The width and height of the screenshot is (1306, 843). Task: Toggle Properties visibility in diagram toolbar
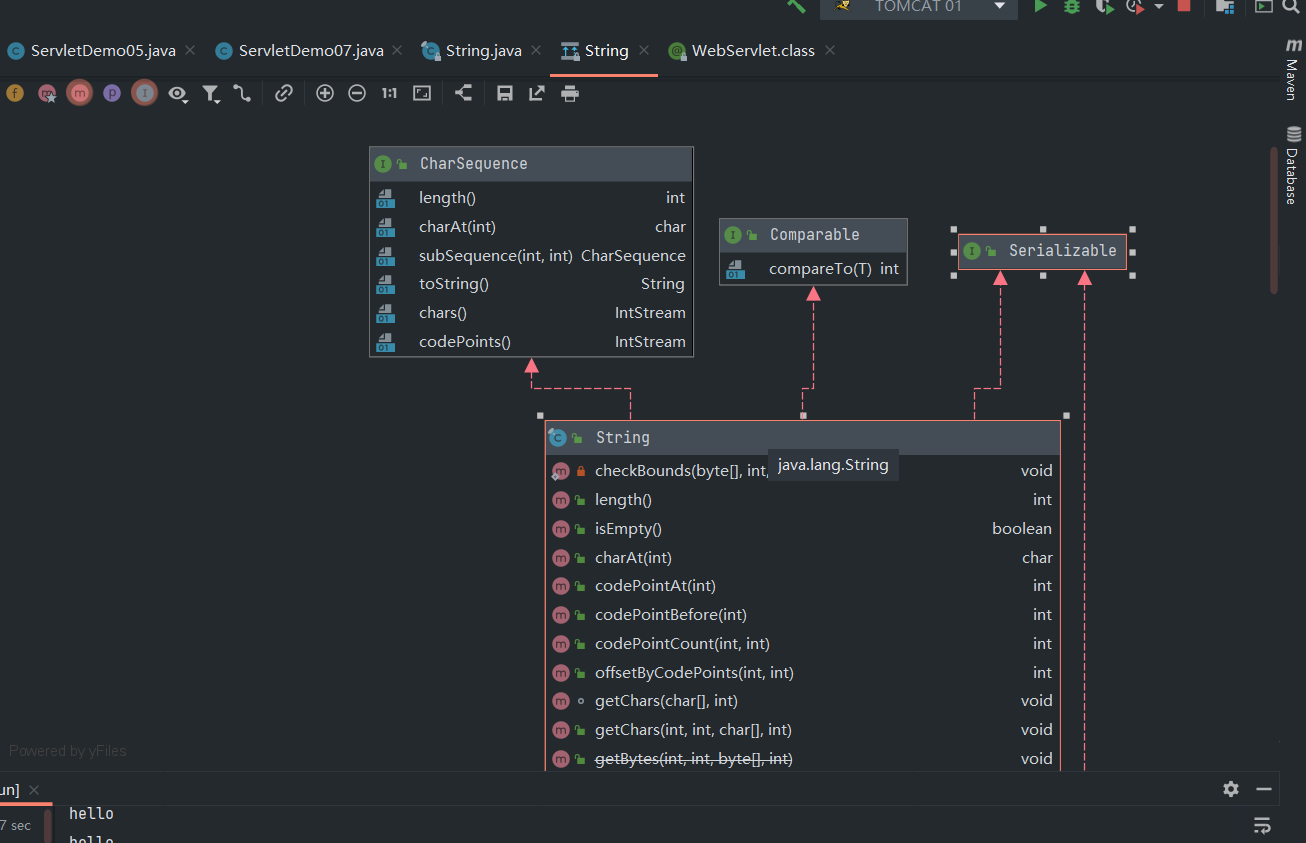click(112, 93)
